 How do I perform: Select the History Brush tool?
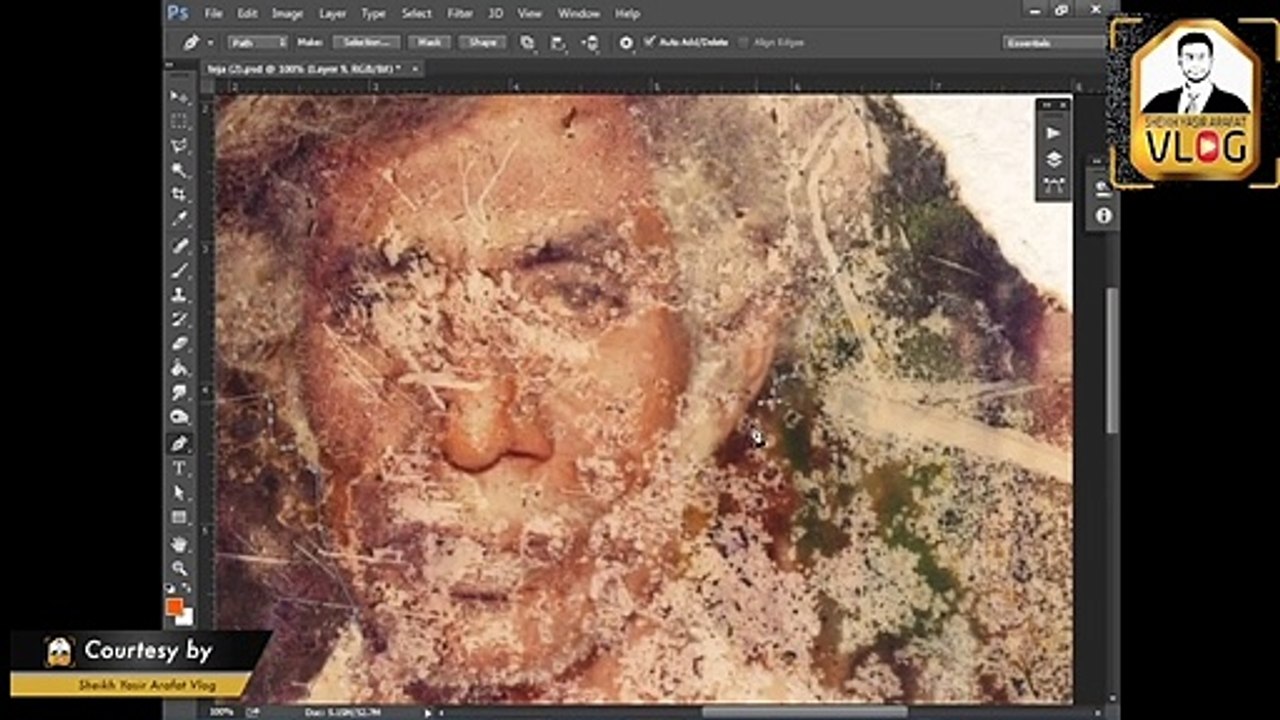tap(179, 319)
